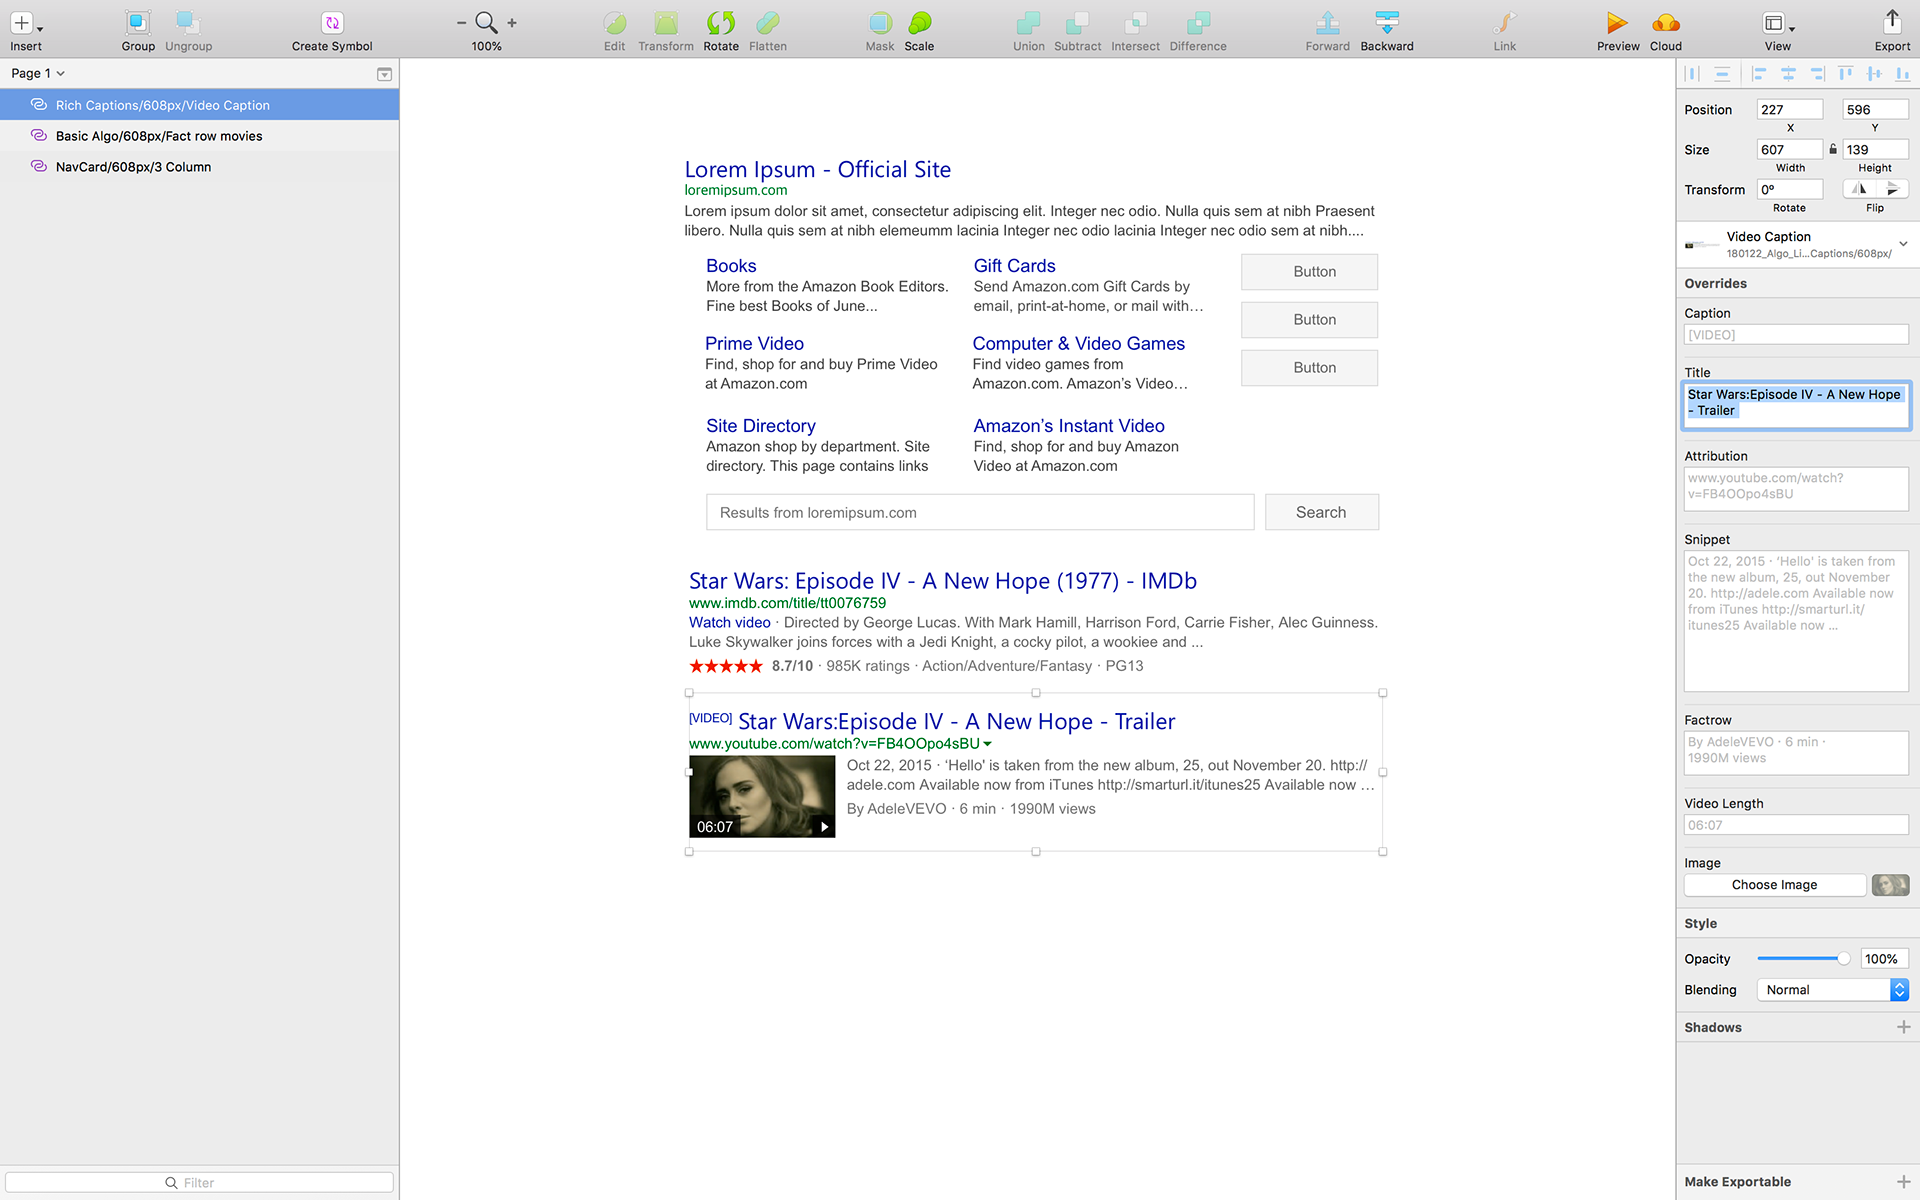Open the YouTube URL dropdown arrow on canvas

pyautogui.click(x=988, y=744)
